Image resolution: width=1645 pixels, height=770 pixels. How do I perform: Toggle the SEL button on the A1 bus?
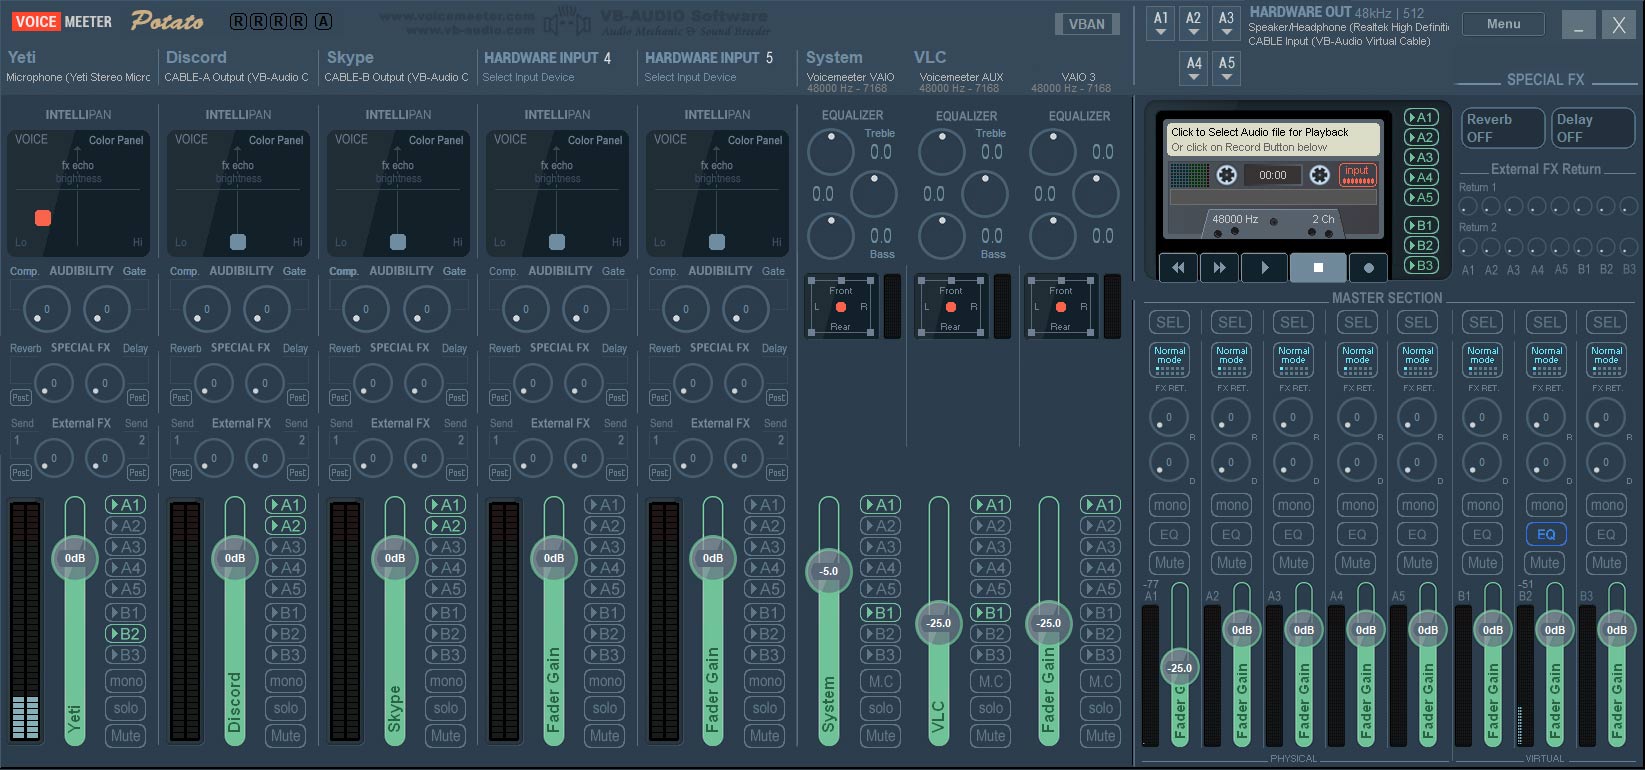tap(1170, 322)
